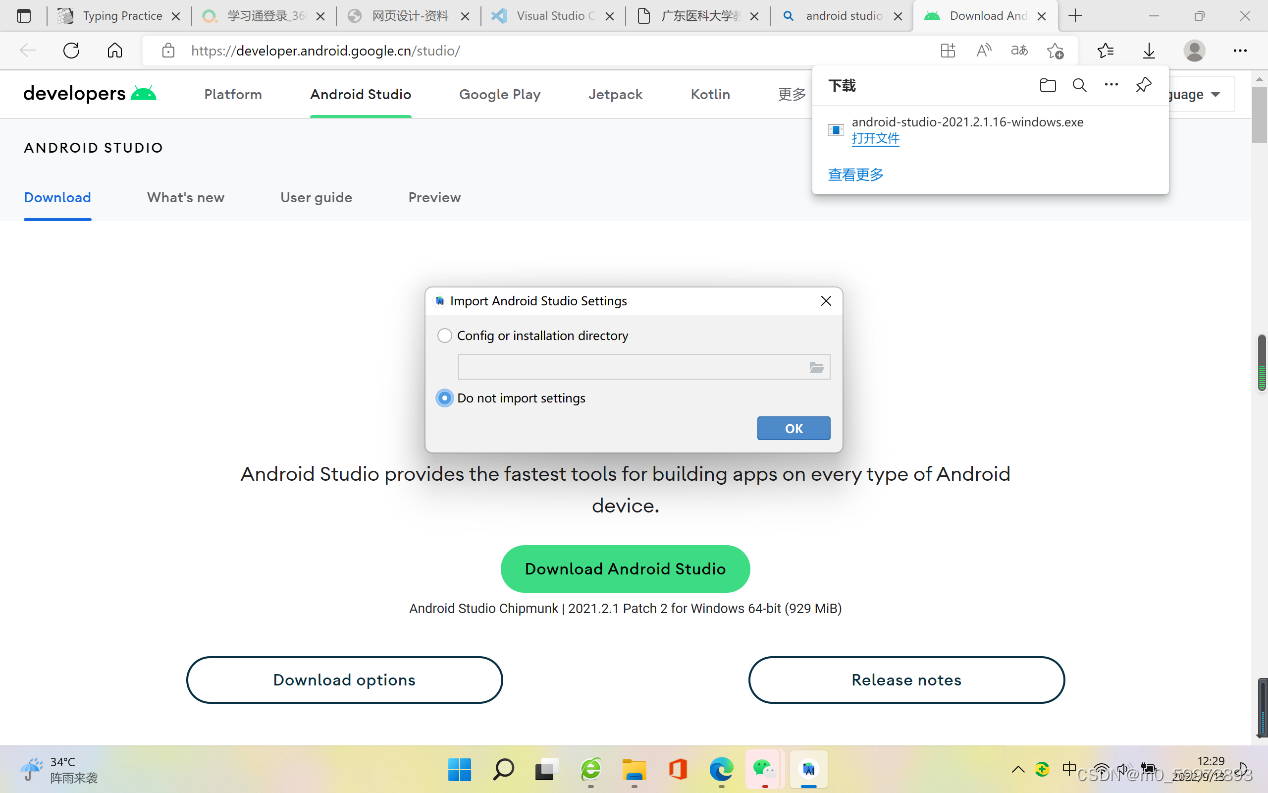Show hidden tray icons chevron

click(x=1018, y=769)
